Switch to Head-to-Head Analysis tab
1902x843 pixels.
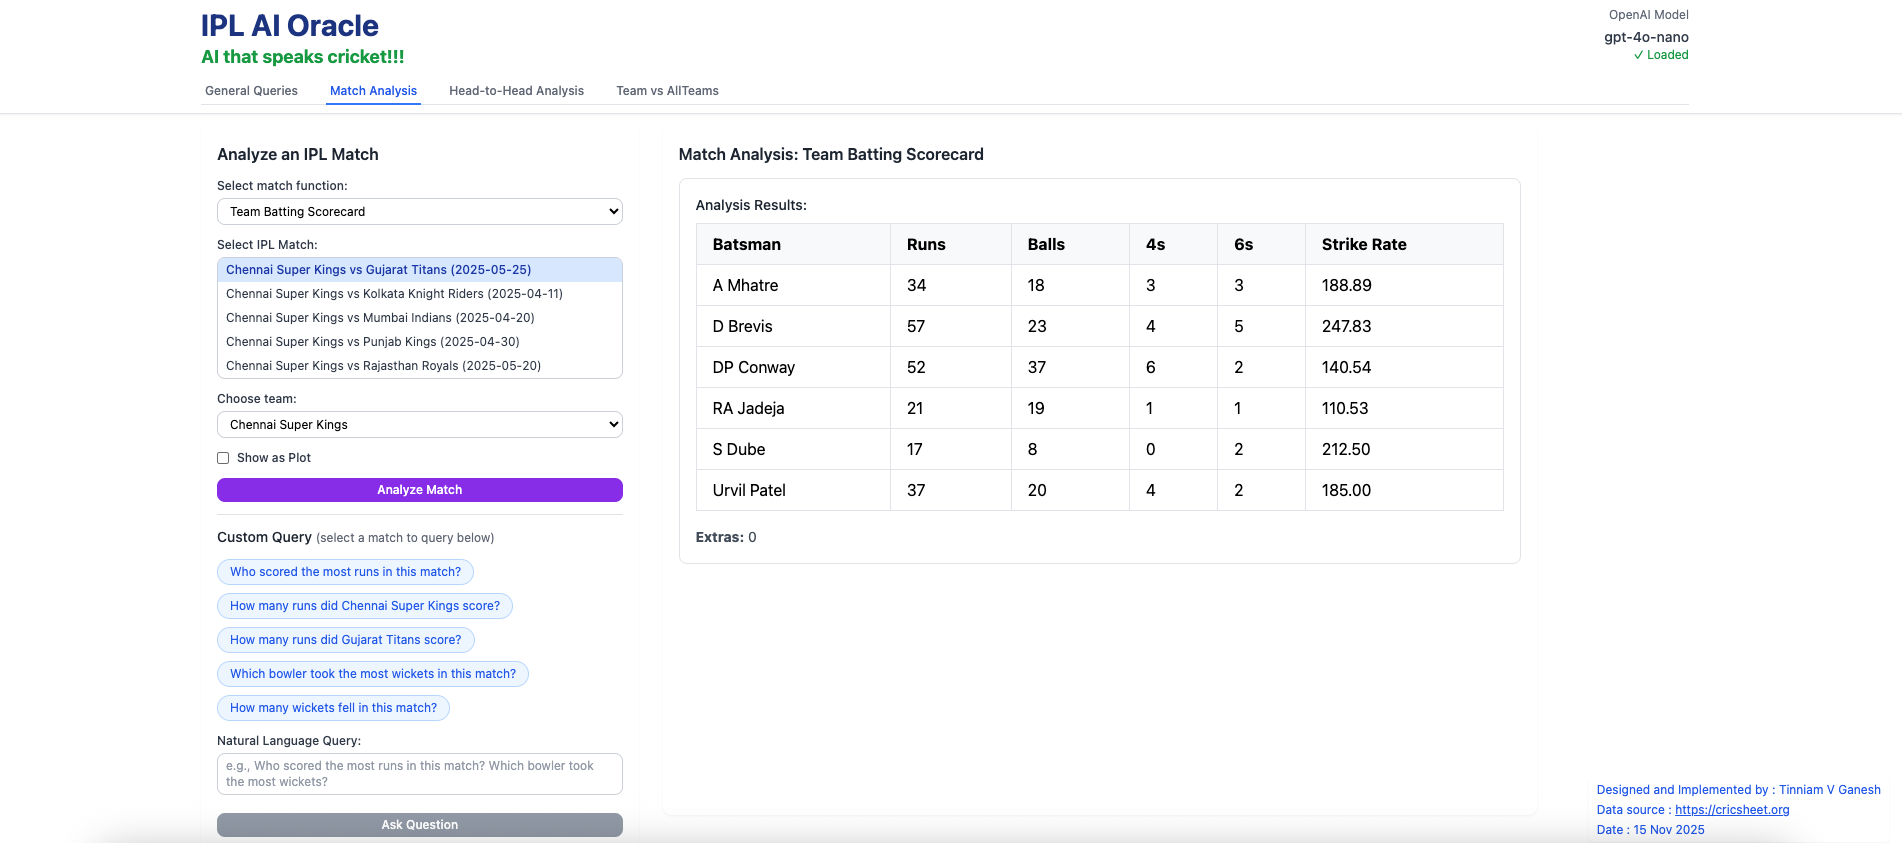coord(516,91)
